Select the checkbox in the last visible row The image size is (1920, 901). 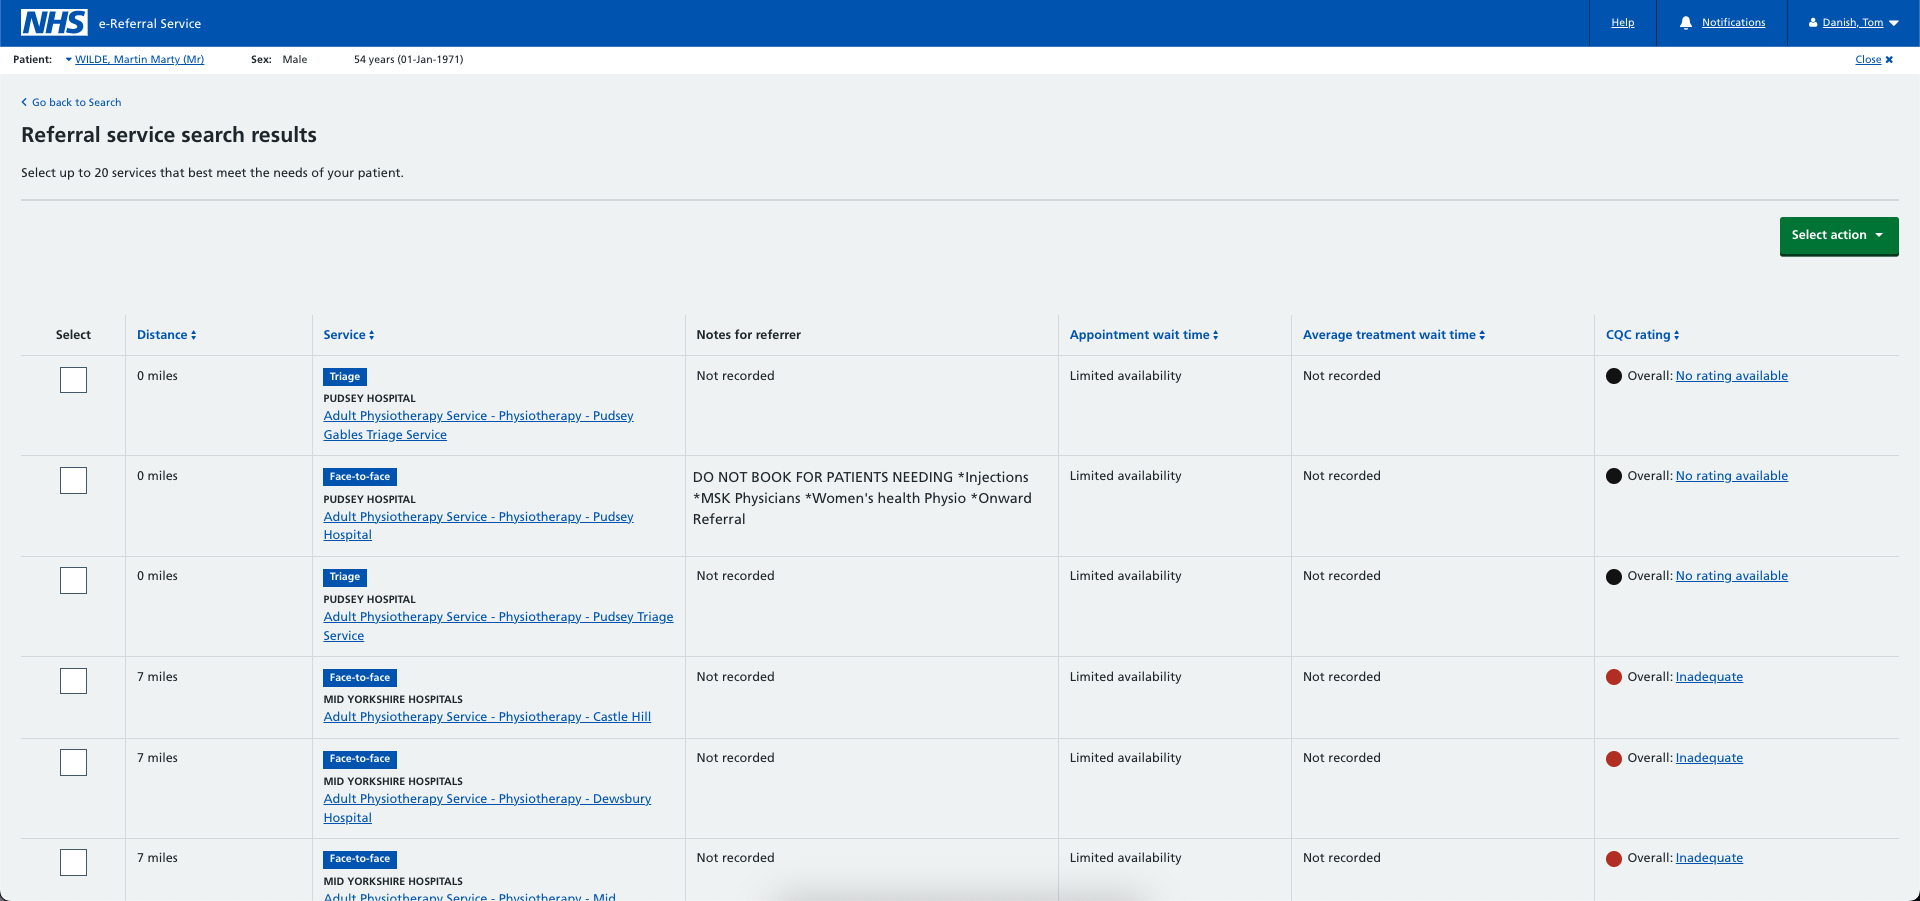point(73,862)
